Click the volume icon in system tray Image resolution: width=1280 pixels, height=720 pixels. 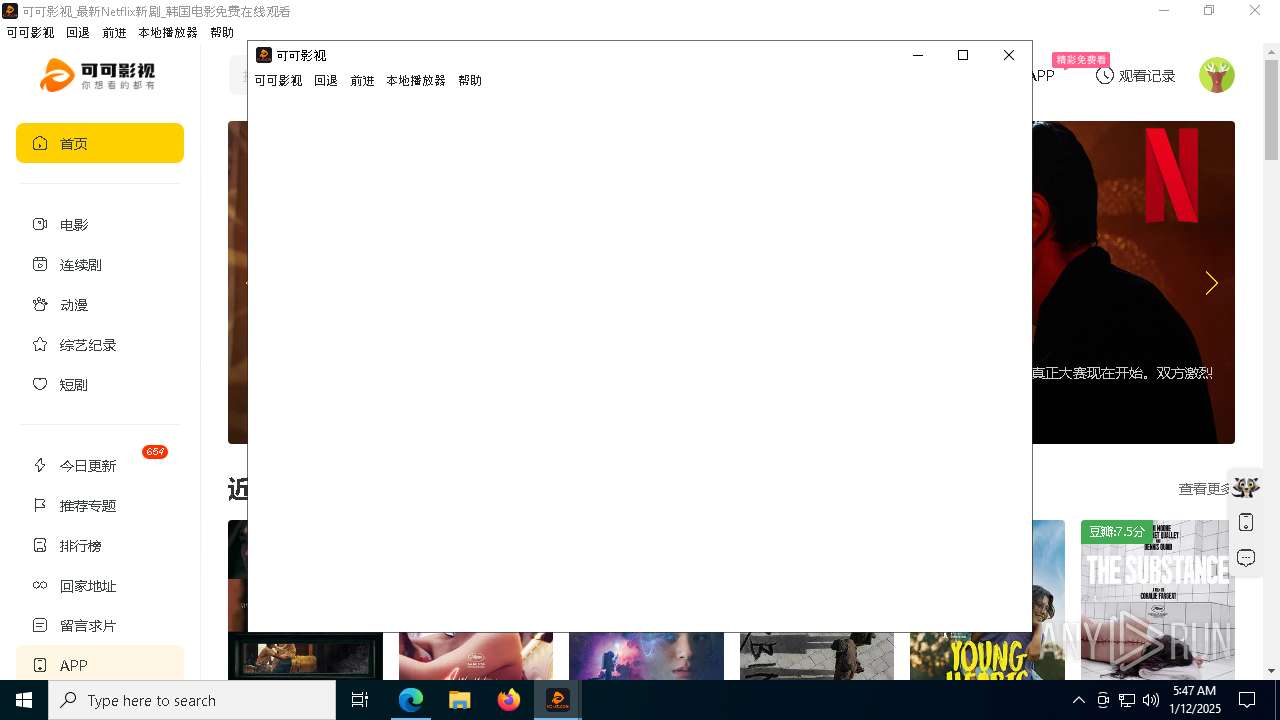click(1151, 700)
